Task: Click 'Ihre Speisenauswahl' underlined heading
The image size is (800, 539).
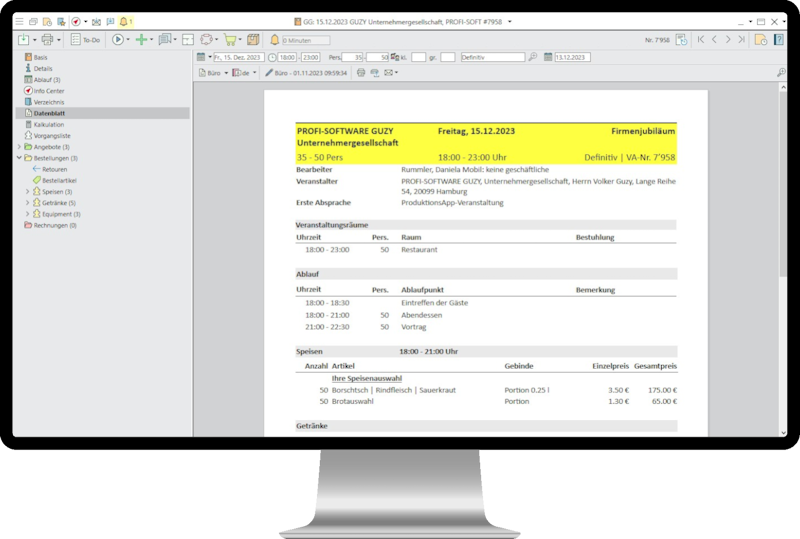Action: (367, 378)
